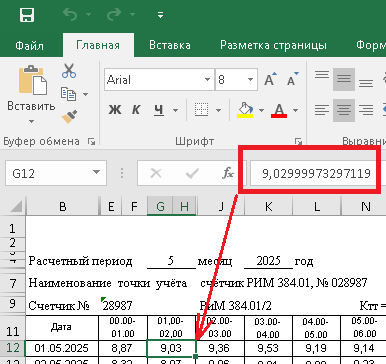The width and height of the screenshot is (386, 364).
Task: Click the Вставить paste clipboard icon
Action: point(32,80)
